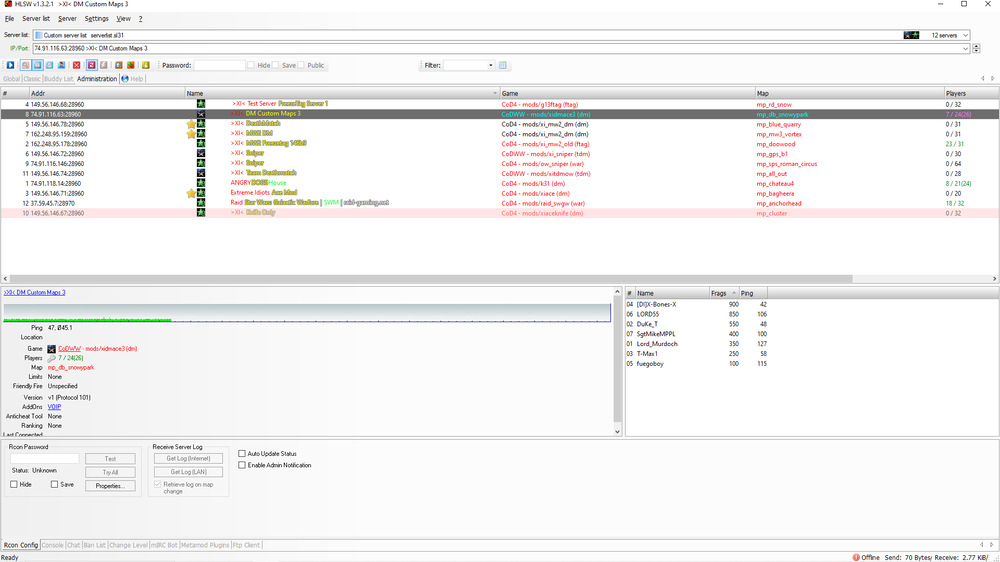Screen dimensions: 1000x562
Task: Open the VOIP addon link
Action: (x=55, y=407)
